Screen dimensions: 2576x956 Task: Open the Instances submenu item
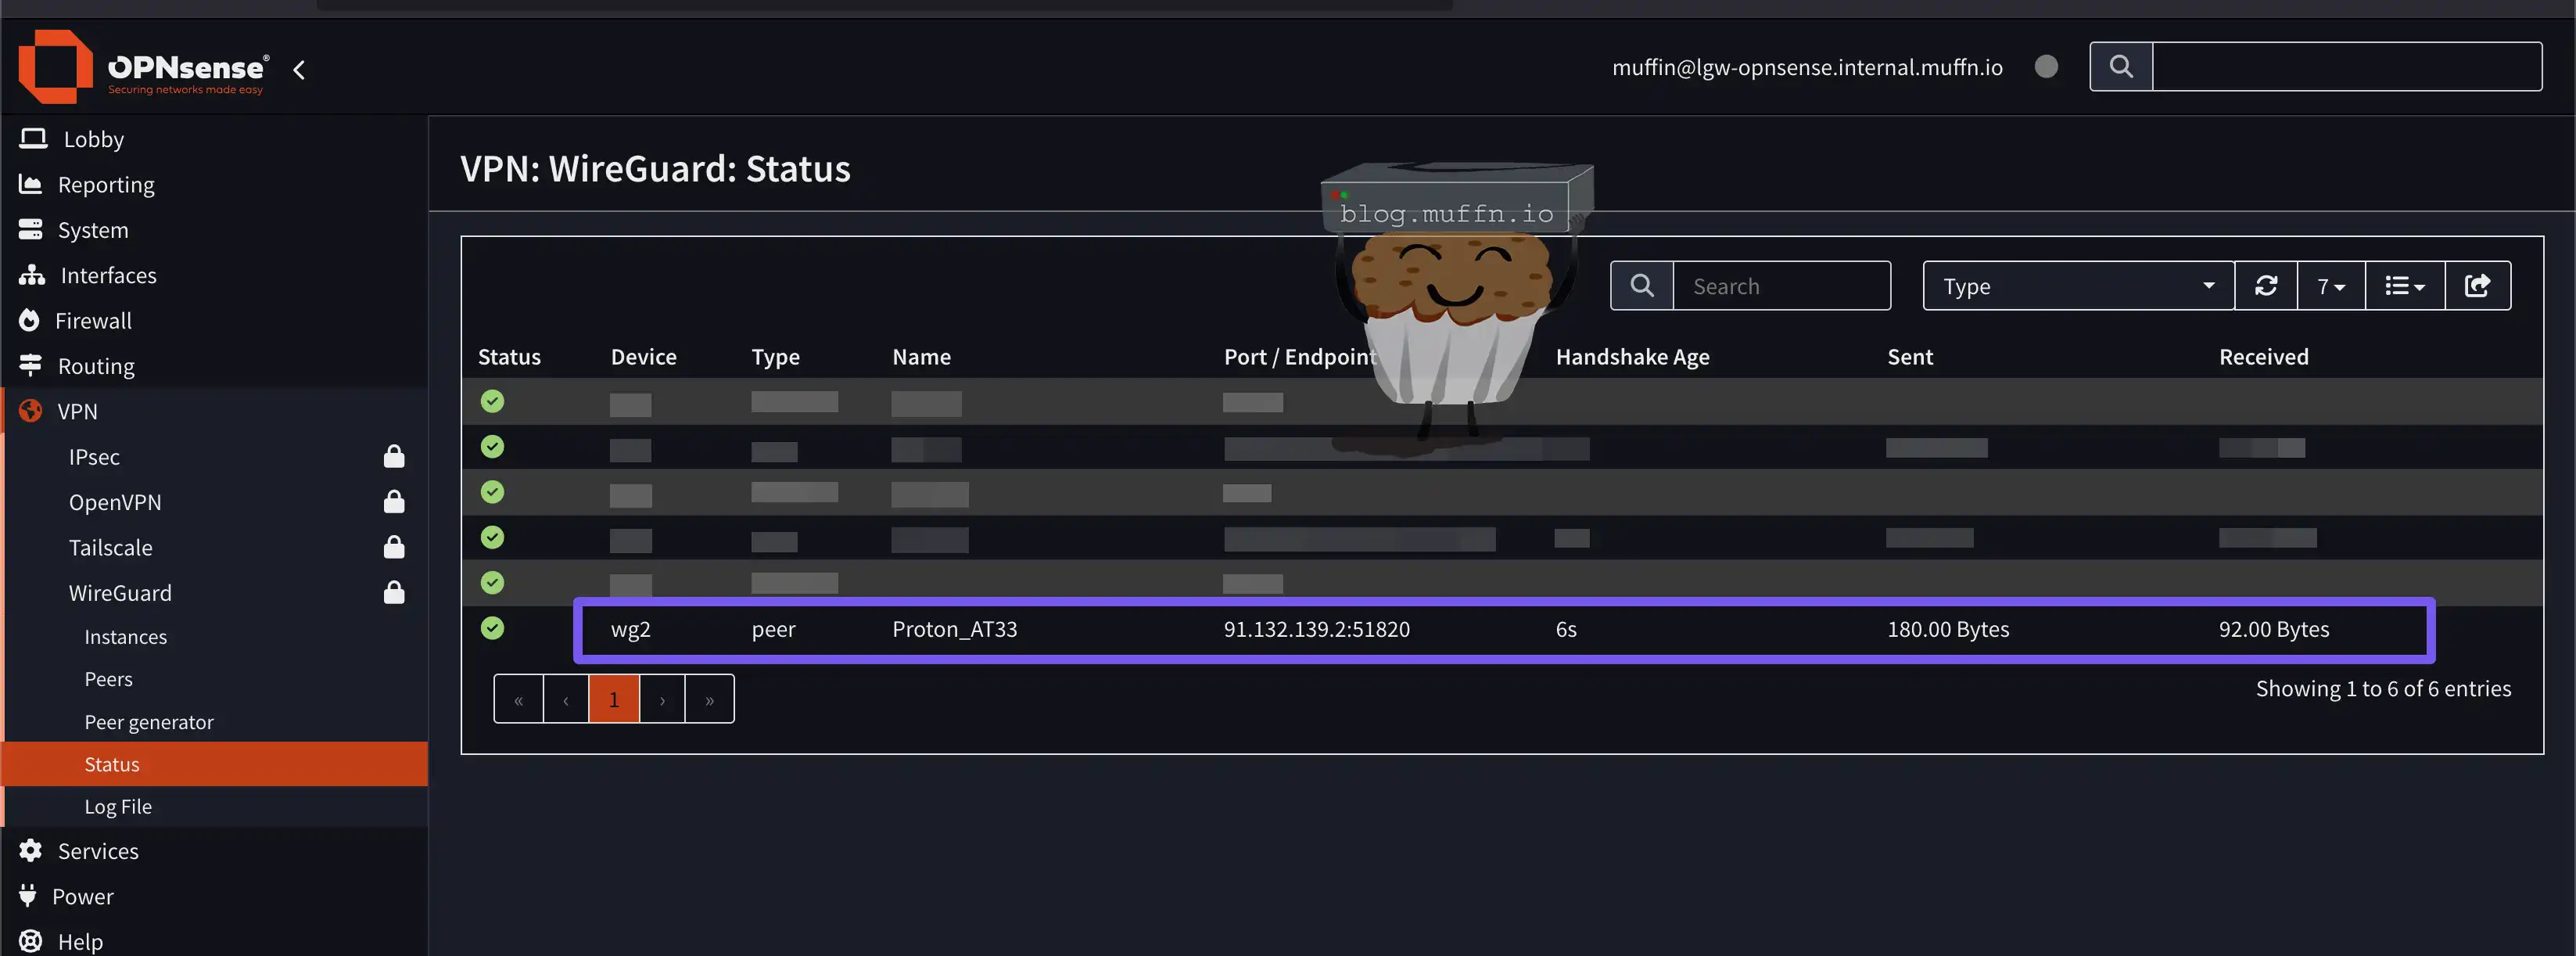[125, 637]
